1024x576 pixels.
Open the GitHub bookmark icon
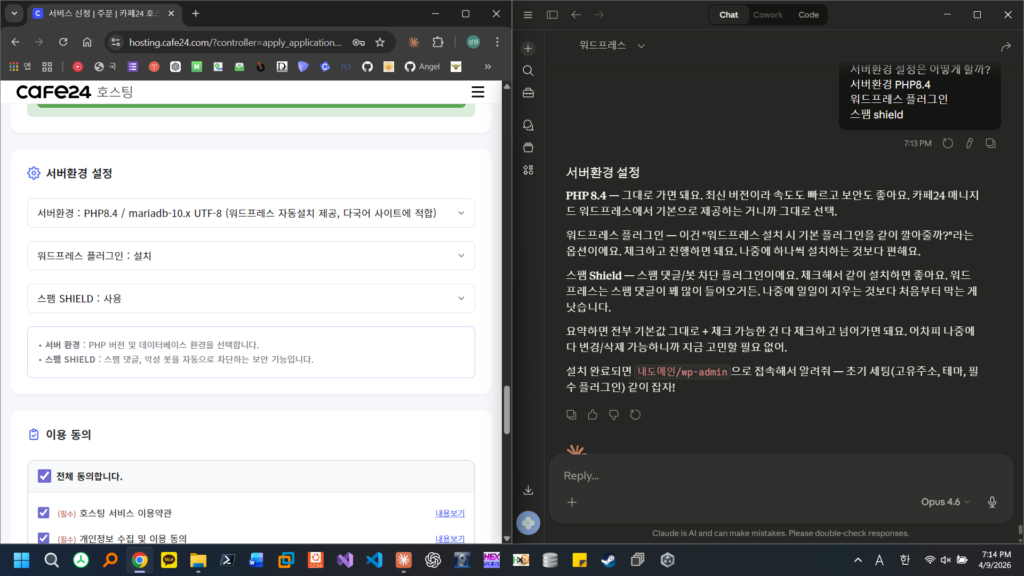pos(367,67)
